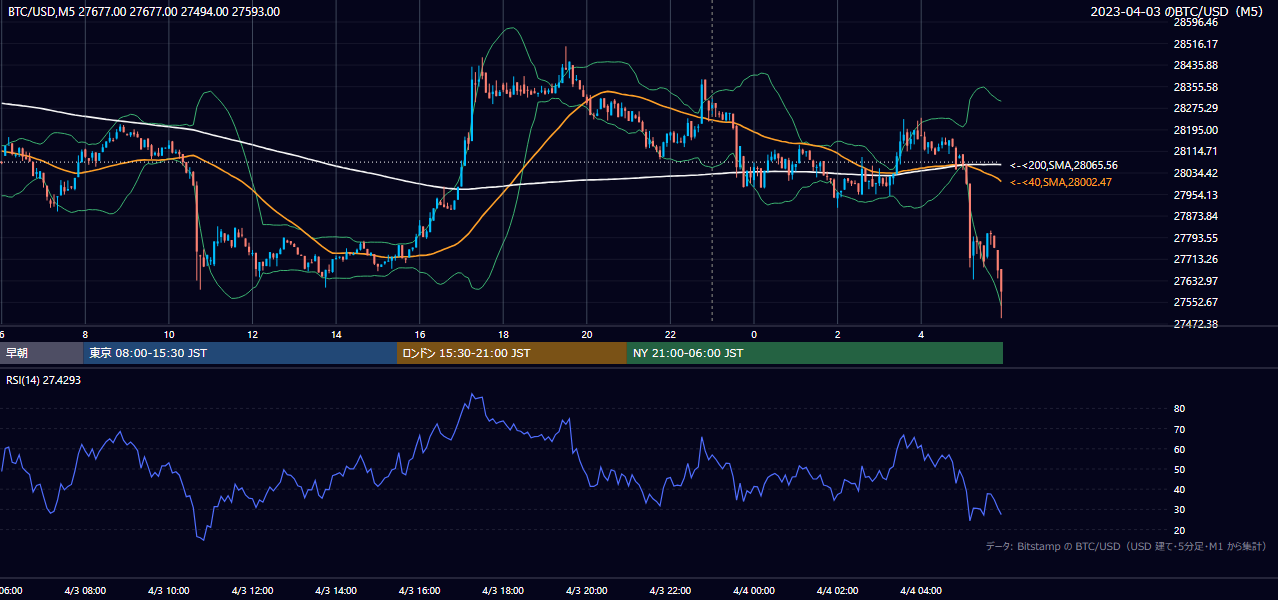The width and height of the screenshot is (1278, 600).
Task: Click the bottom time label 4/4 00:00
Action: [x=754, y=591]
